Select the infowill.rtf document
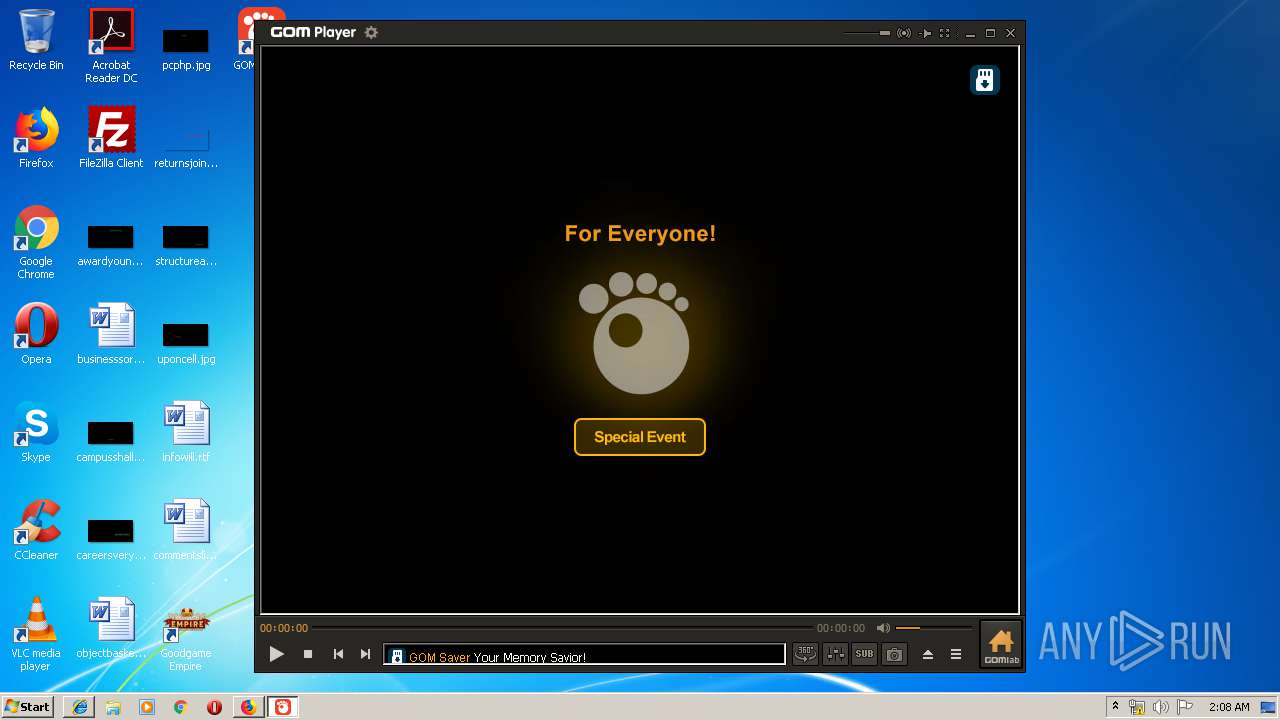Image resolution: width=1280 pixels, height=720 pixels. coord(186,432)
